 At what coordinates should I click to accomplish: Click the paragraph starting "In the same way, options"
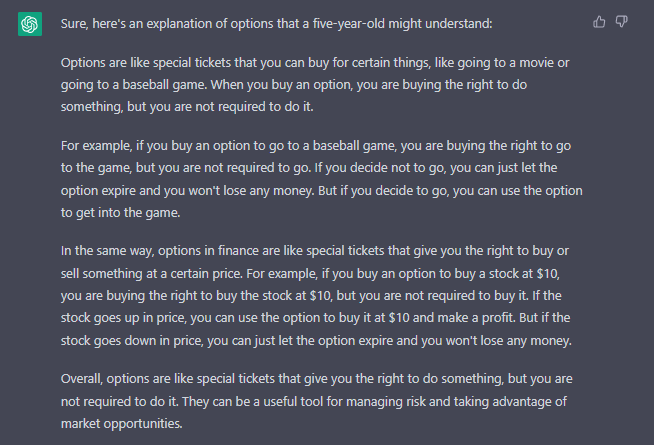pos(316,296)
